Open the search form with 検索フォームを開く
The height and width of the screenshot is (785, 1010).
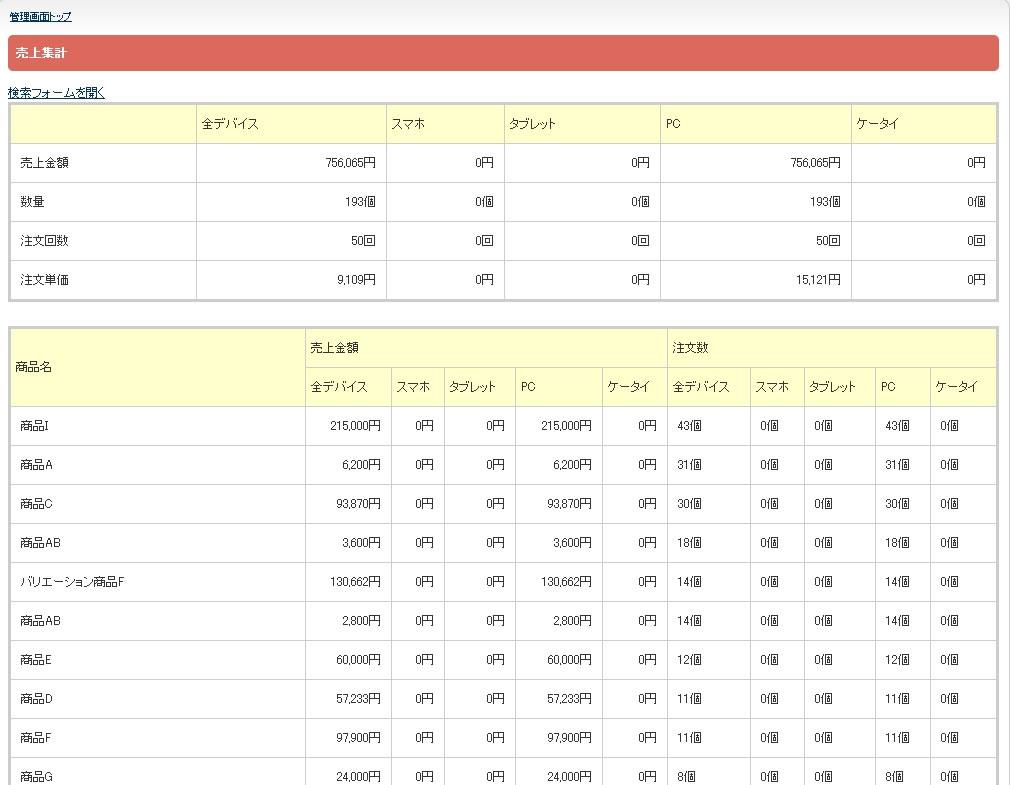pos(56,93)
